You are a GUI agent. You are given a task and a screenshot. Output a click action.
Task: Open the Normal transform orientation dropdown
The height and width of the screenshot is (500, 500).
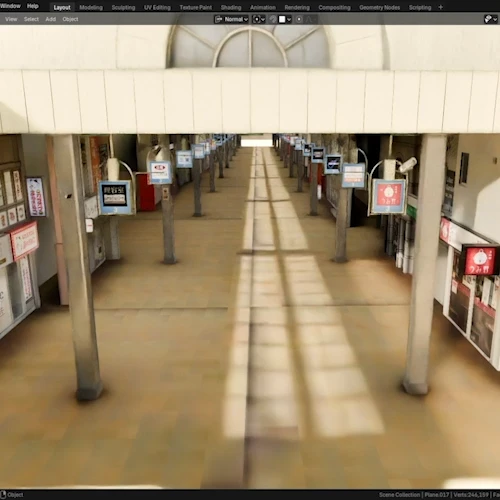point(232,19)
